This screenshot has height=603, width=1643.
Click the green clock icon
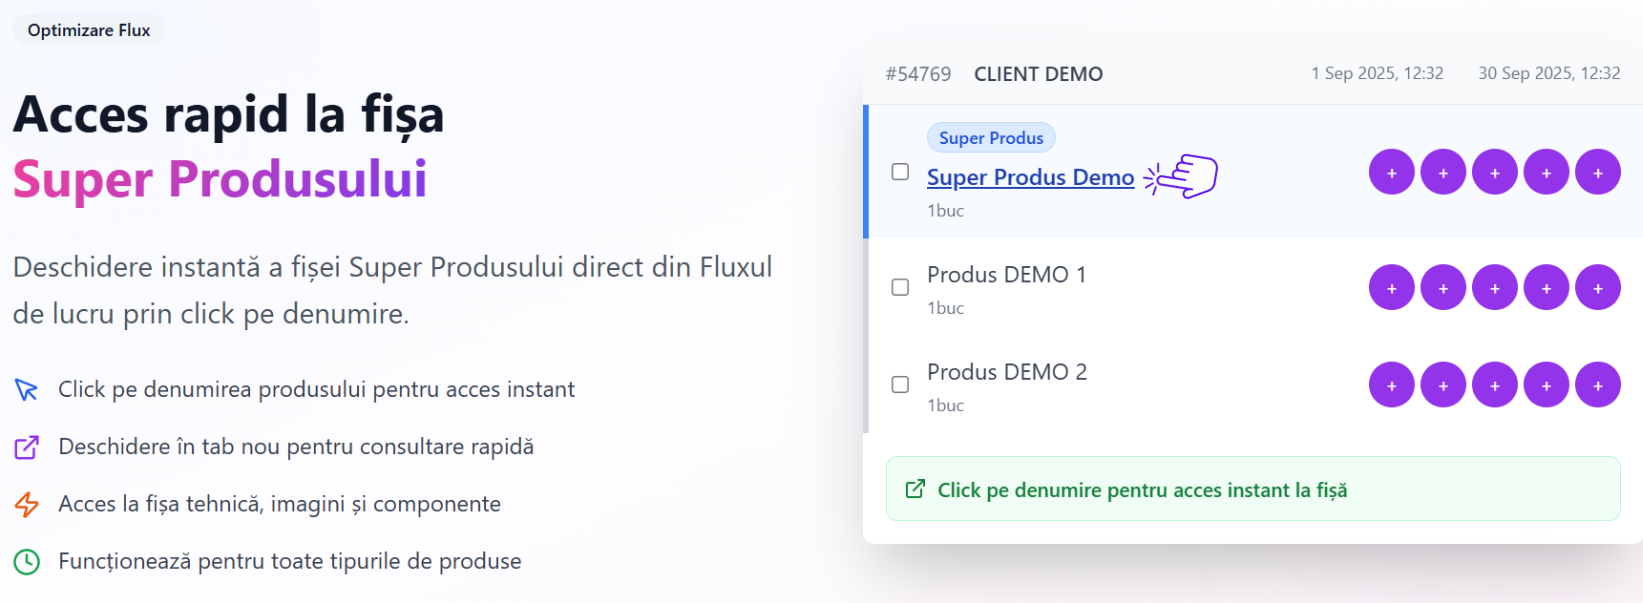[x=27, y=562]
